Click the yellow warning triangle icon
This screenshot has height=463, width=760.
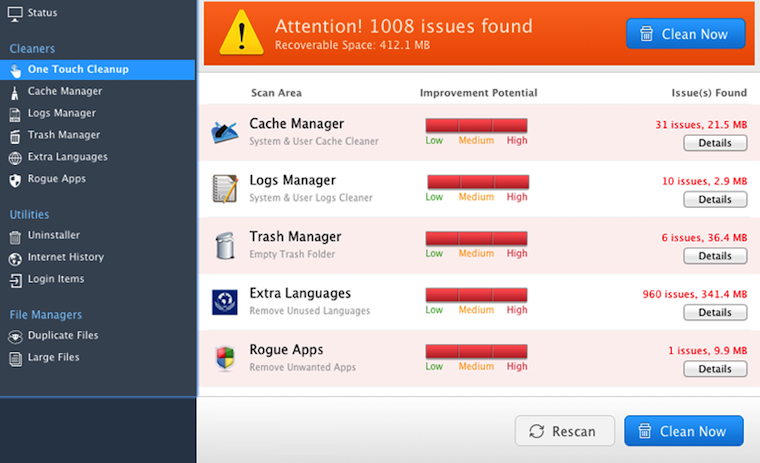[240, 33]
